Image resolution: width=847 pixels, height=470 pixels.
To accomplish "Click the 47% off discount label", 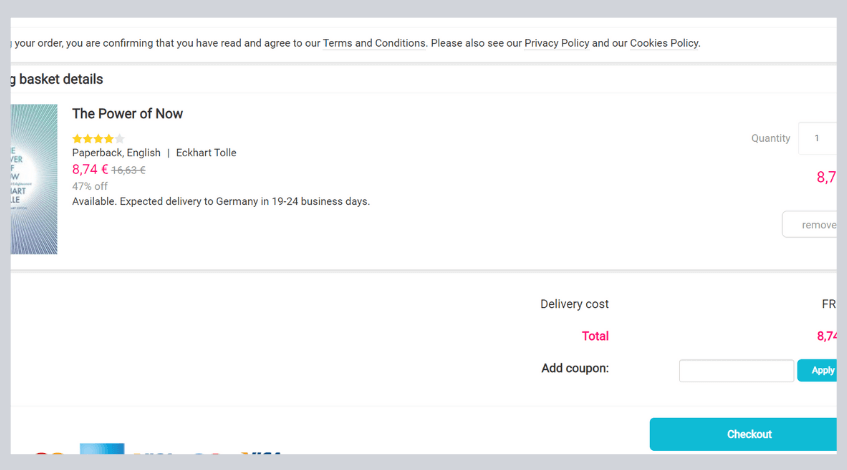I will click(x=90, y=186).
